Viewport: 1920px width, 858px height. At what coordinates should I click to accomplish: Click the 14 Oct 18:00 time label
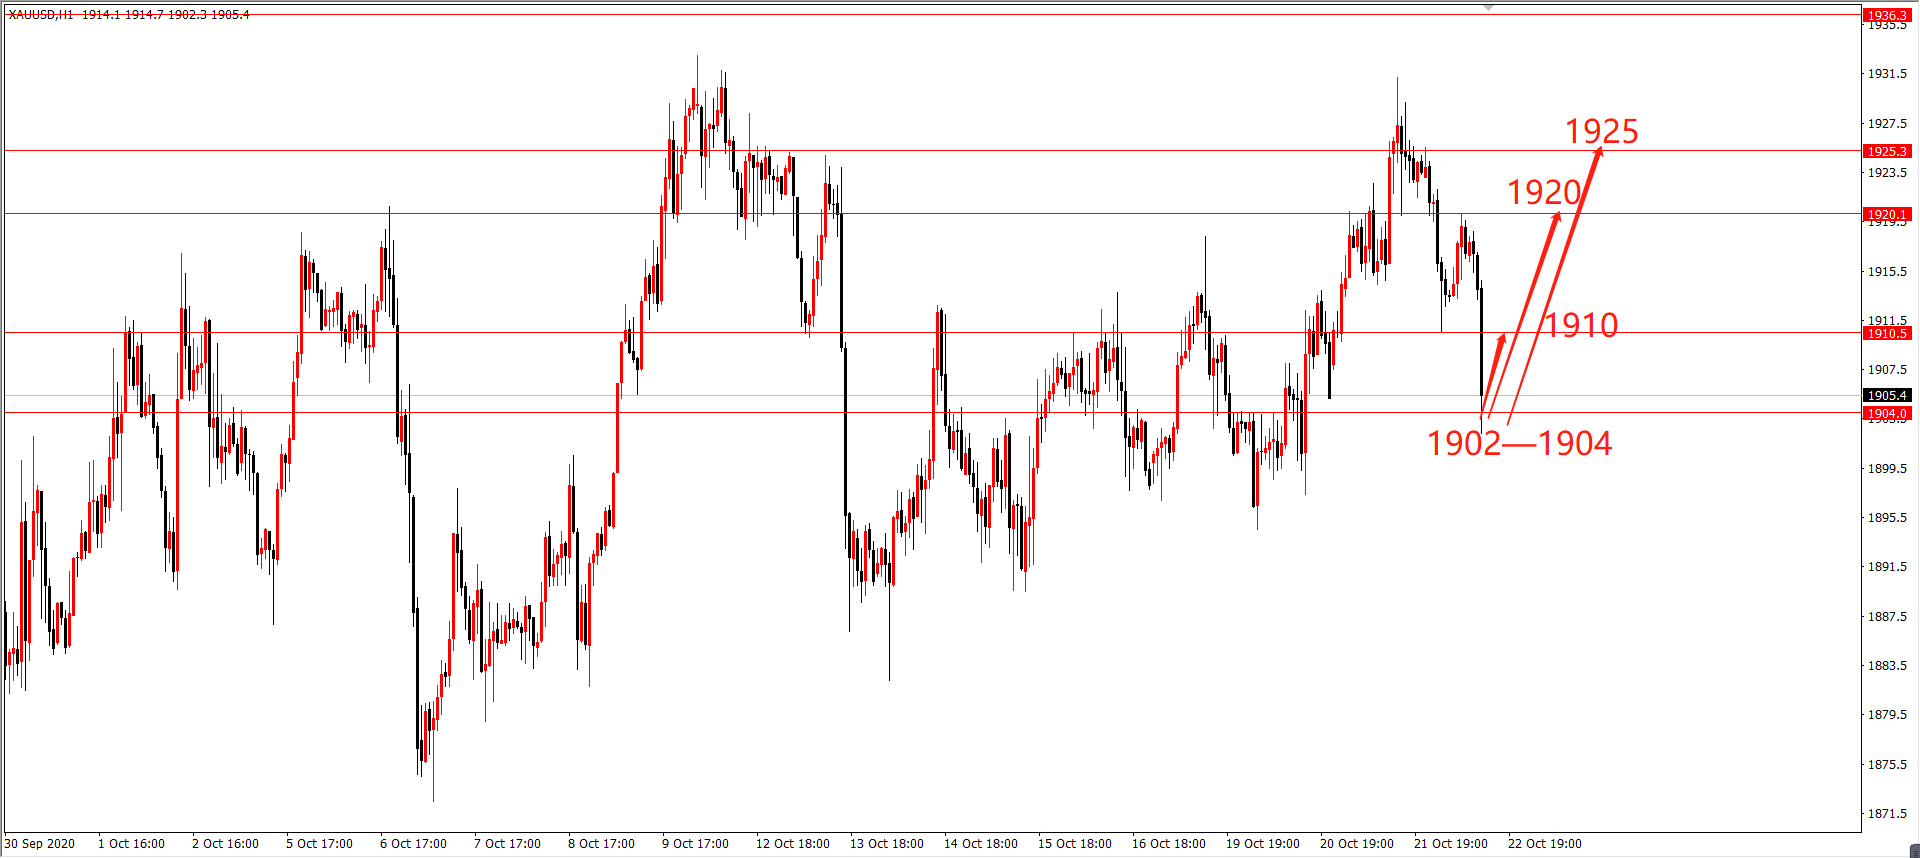click(x=981, y=843)
